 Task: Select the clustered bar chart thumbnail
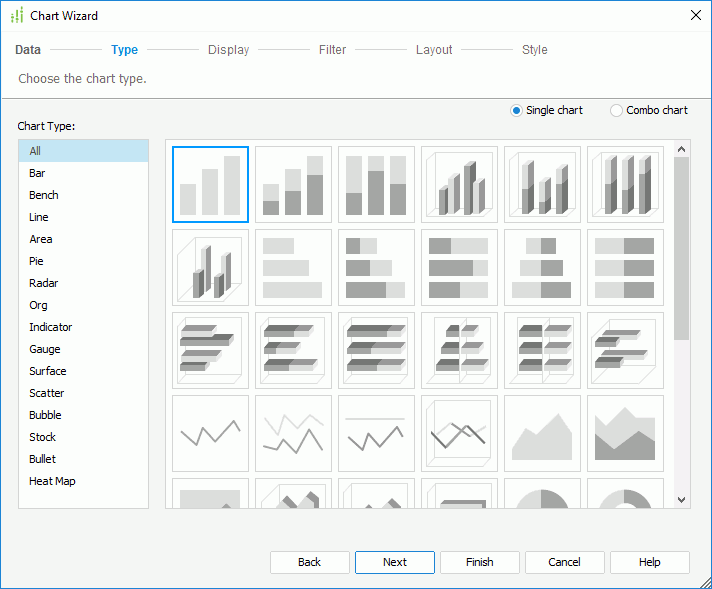coord(210,184)
